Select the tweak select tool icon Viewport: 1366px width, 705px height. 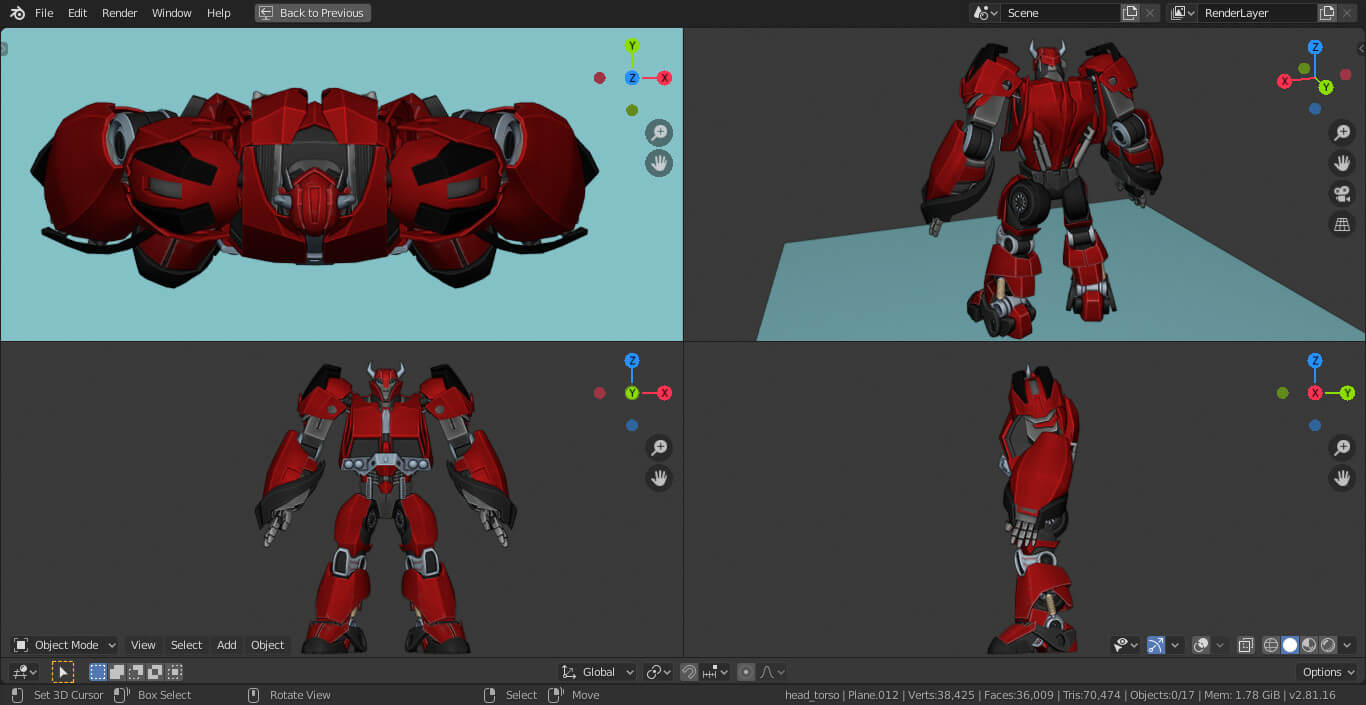[63, 672]
